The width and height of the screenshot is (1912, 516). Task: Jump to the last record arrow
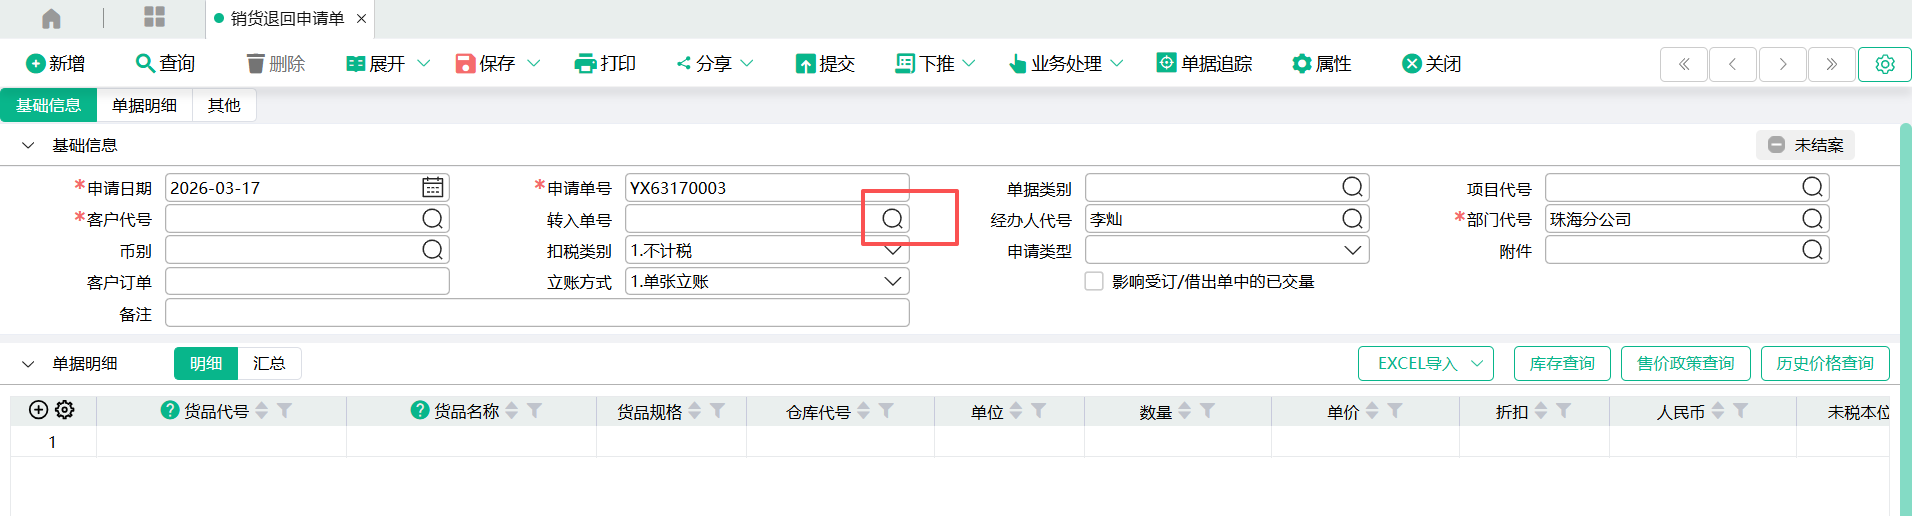click(x=1831, y=64)
